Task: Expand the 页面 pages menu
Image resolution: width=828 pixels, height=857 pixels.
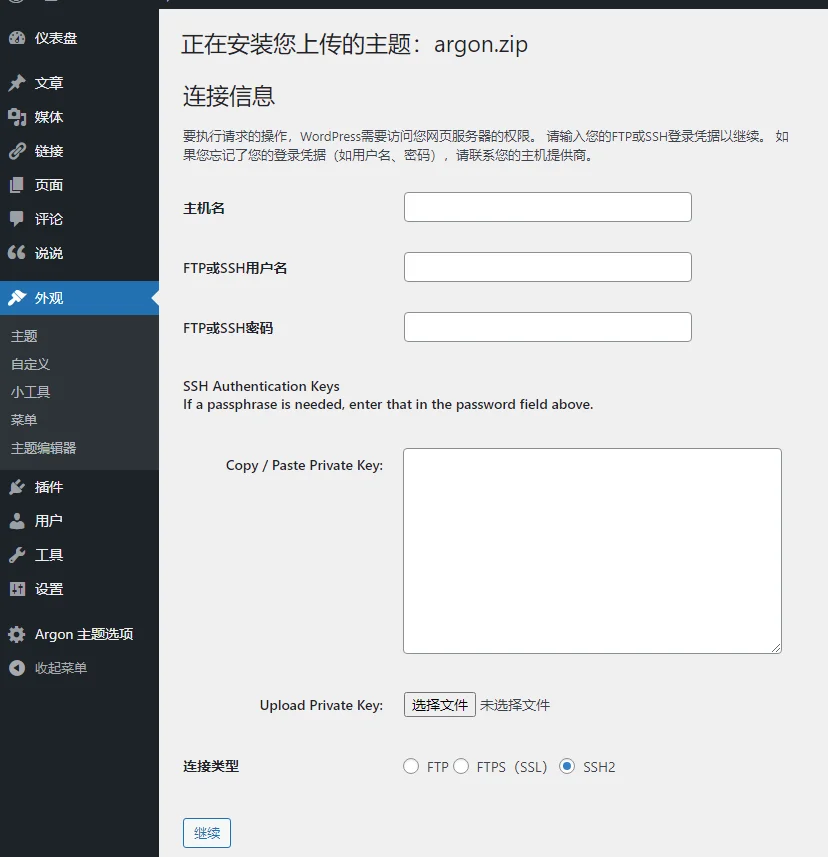Action: pos(50,185)
